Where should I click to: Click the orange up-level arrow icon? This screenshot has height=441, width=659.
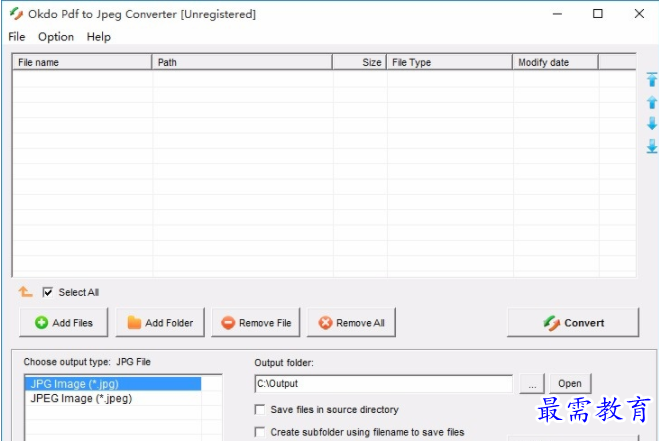pos(25,291)
